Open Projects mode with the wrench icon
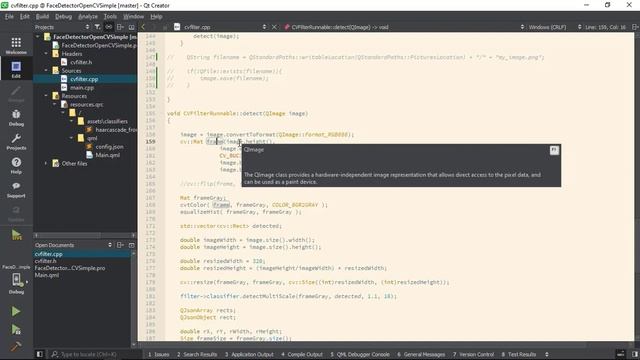This screenshot has height=360, width=640. tap(16, 141)
